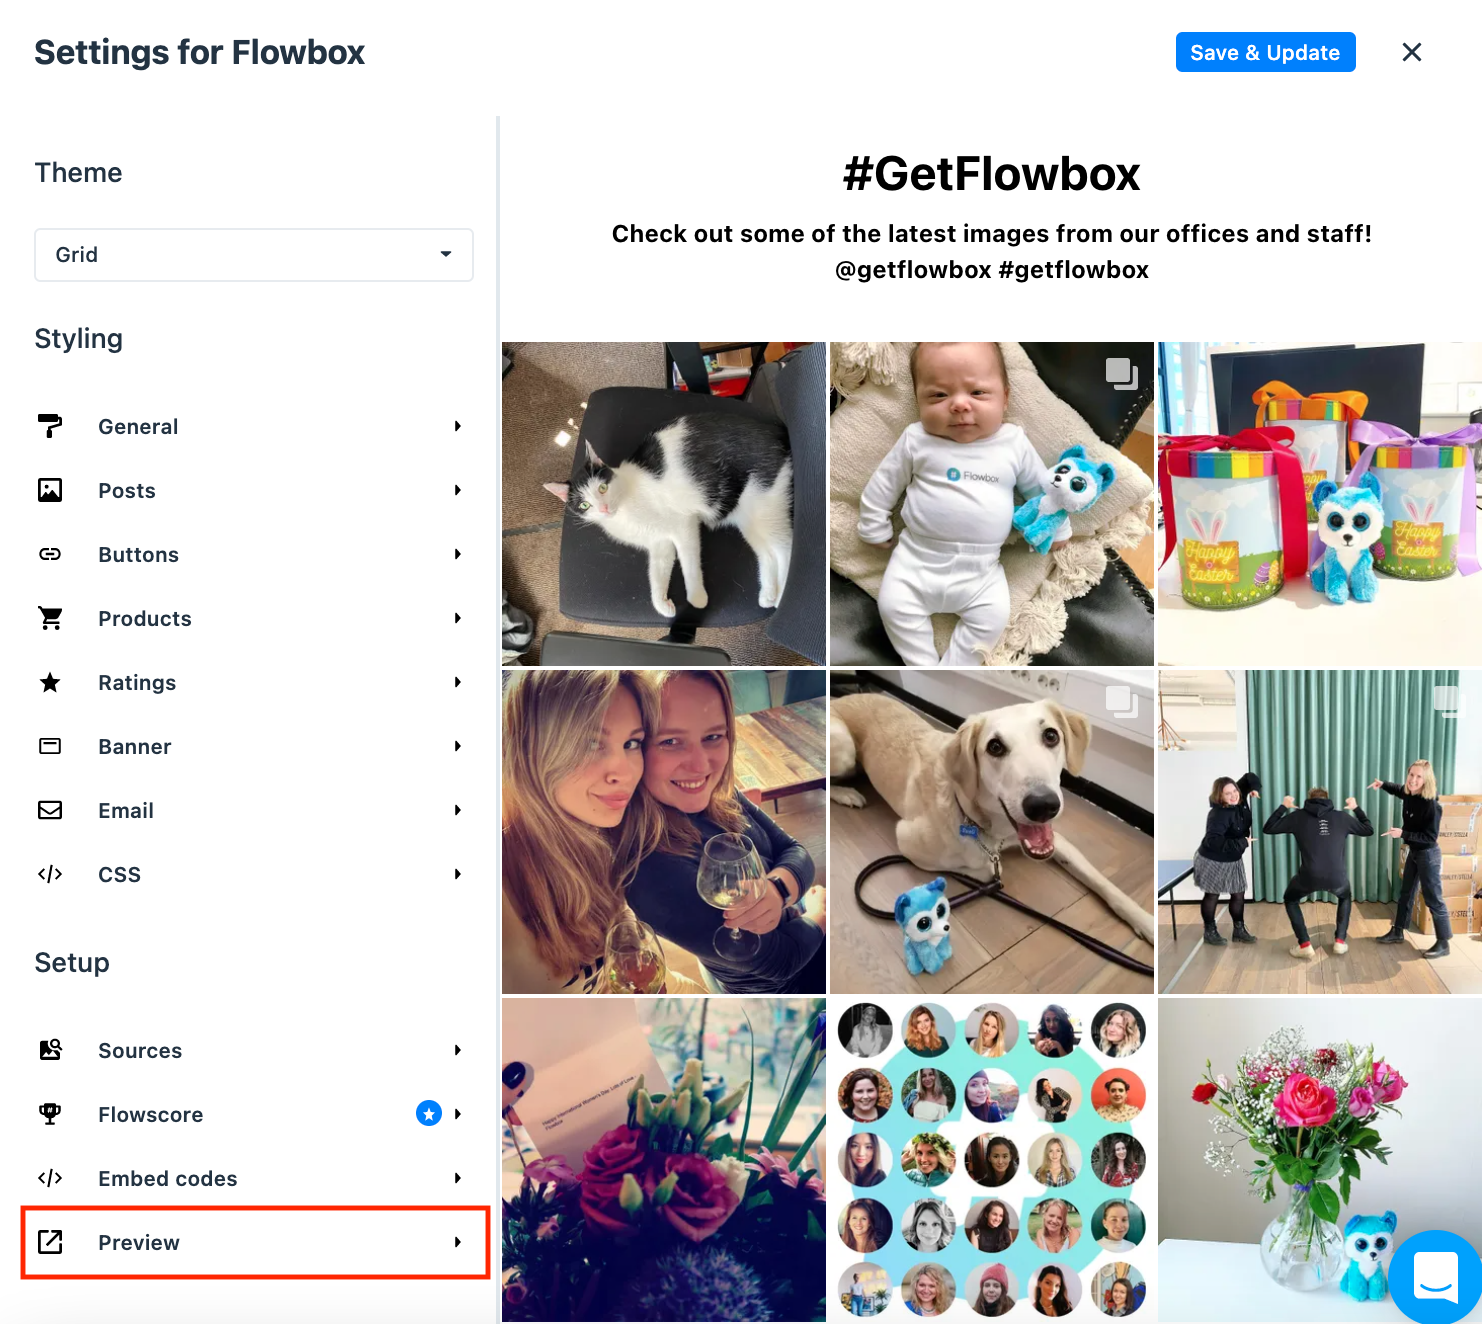Open the Grid theme dropdown
The image size is (1482, 1324).
coord(254,255)
